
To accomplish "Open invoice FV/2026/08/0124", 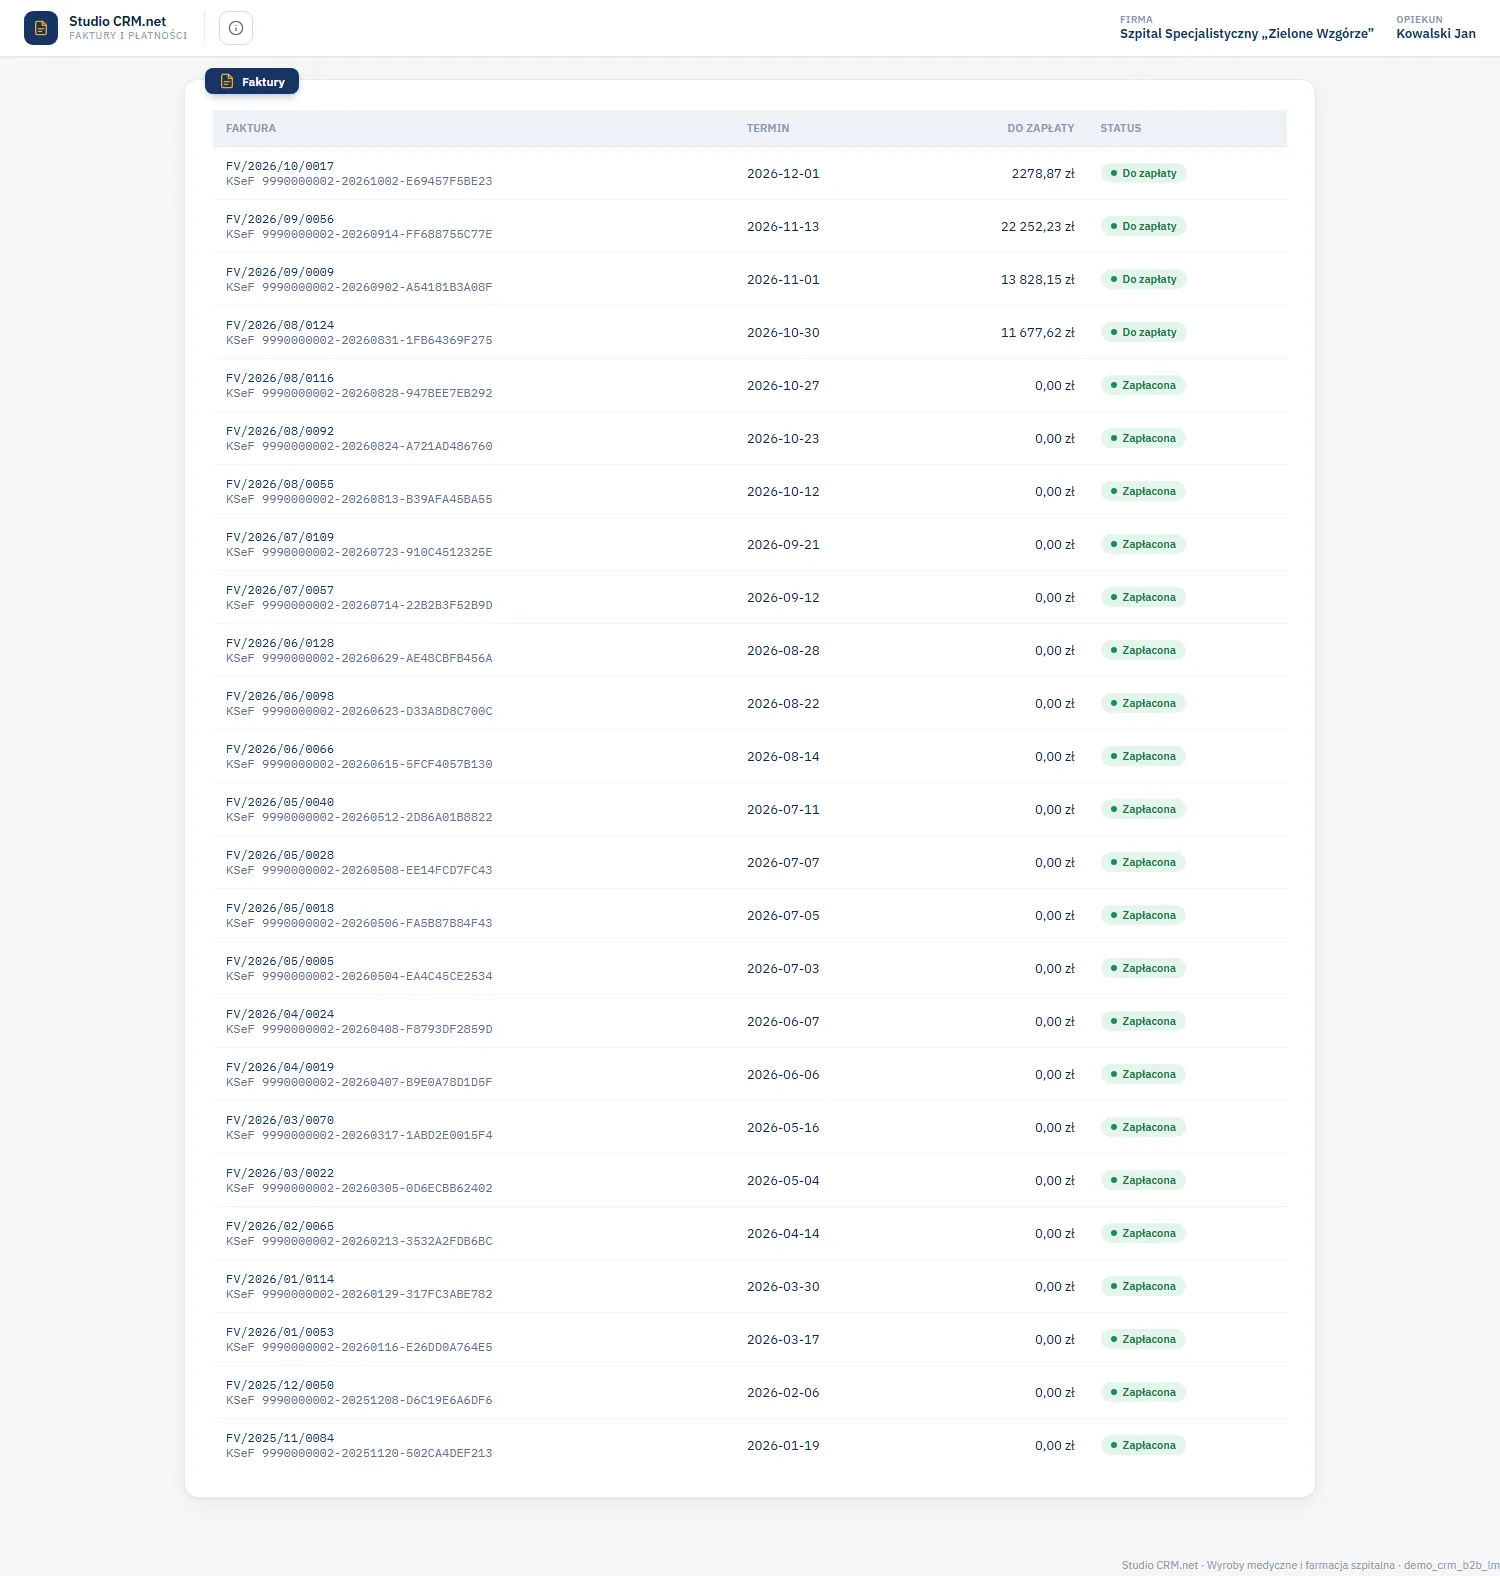I will (x=280, y=325).
